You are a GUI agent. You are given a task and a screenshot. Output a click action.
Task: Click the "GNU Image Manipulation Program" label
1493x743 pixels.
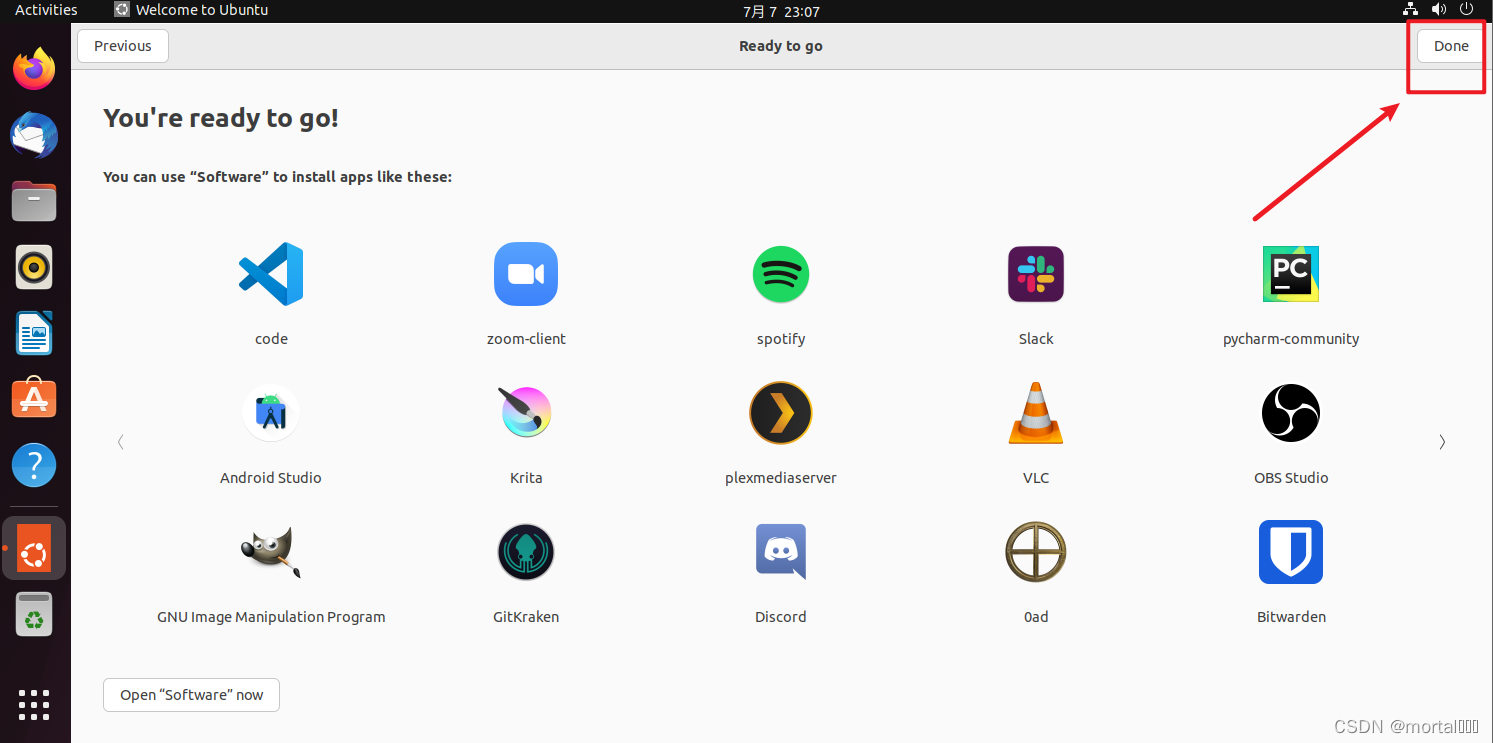[x=271, y=617]
